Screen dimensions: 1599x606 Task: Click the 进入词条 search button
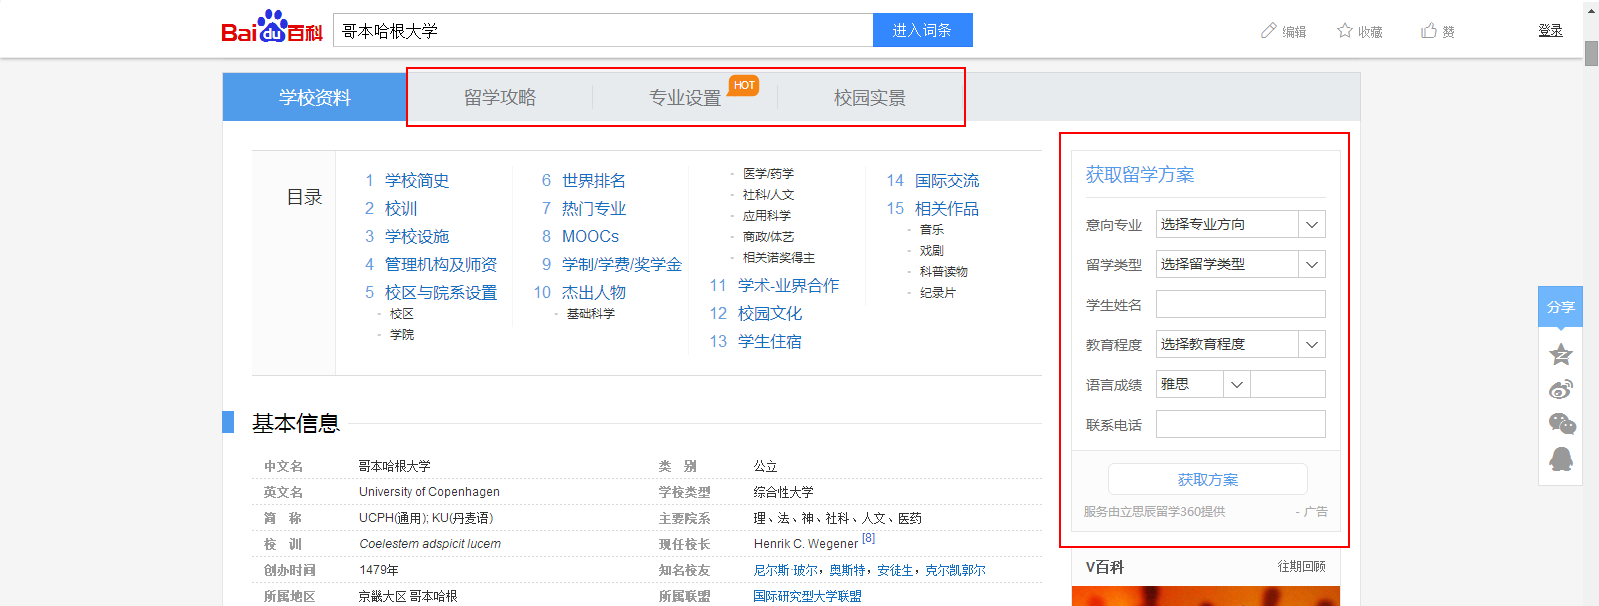(x=923, y=30)
